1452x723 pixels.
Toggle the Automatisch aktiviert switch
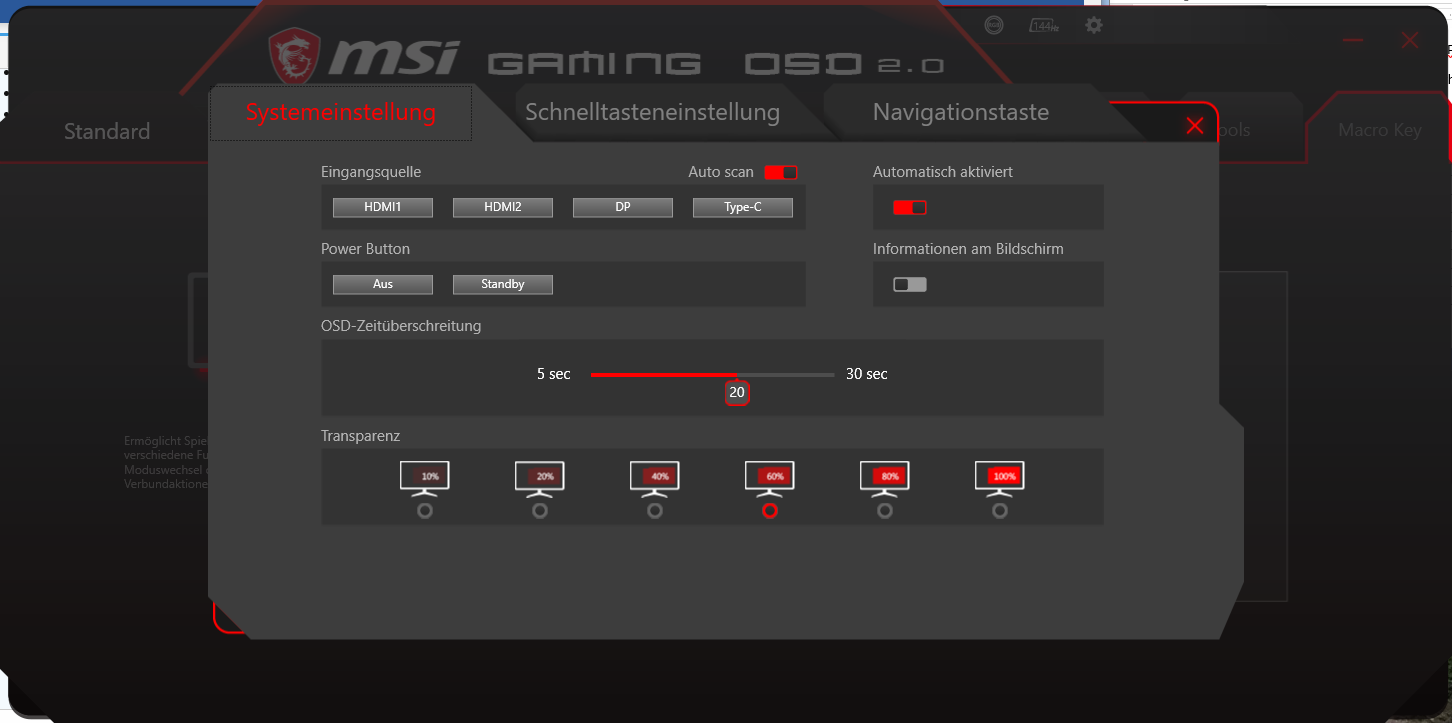910,207
